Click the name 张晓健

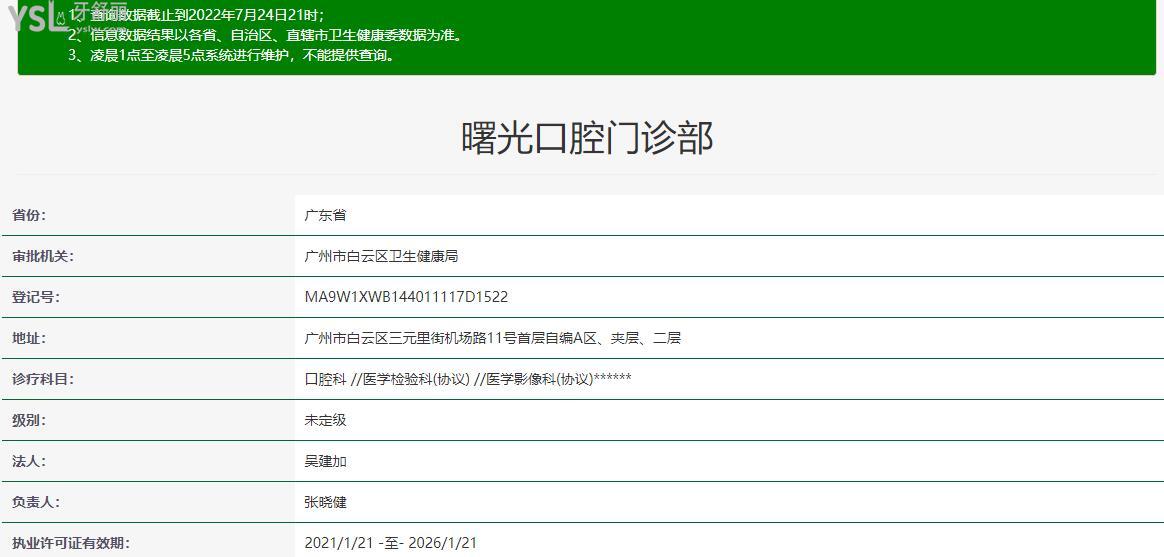click(x=325, y=502)
